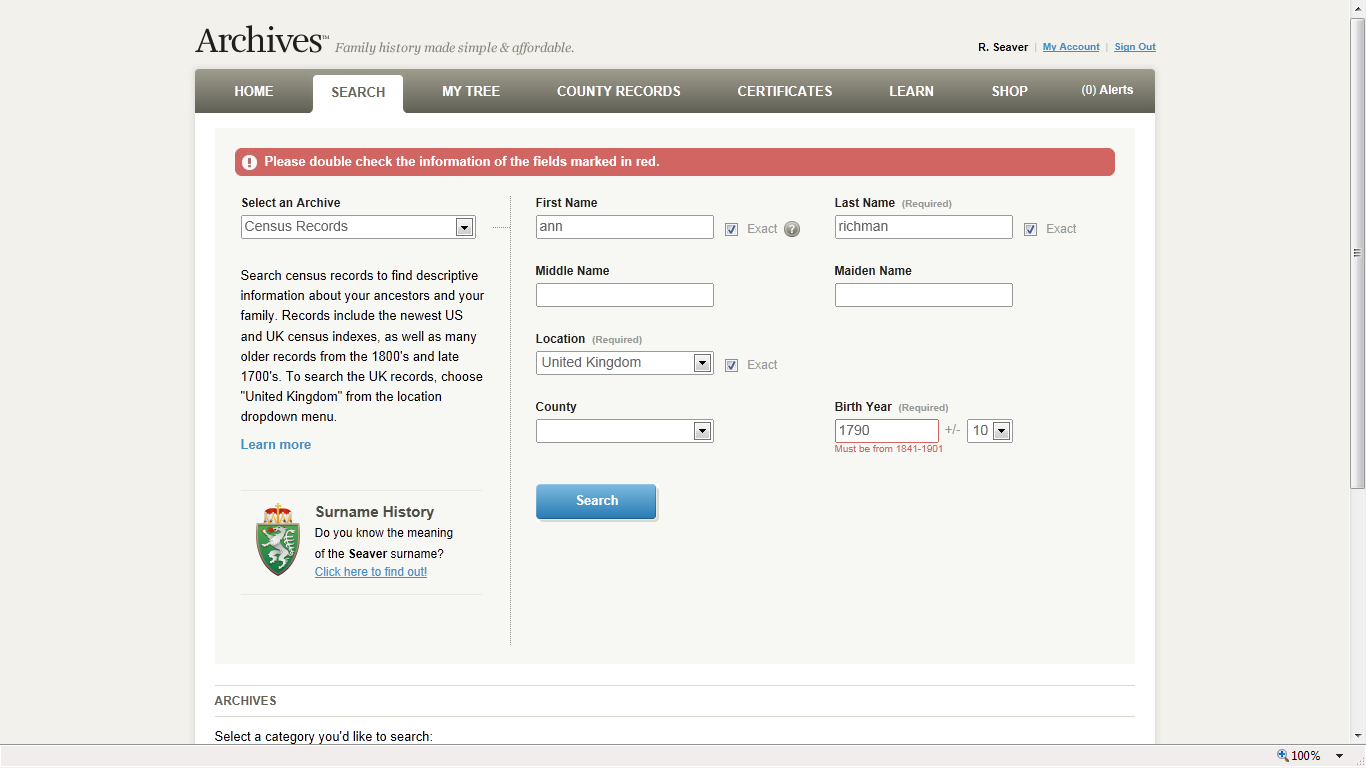Screen dimensions: 1366x768
Task: Open the birth year plus-minus range dropdown
Action: click(x=999, y=430)
